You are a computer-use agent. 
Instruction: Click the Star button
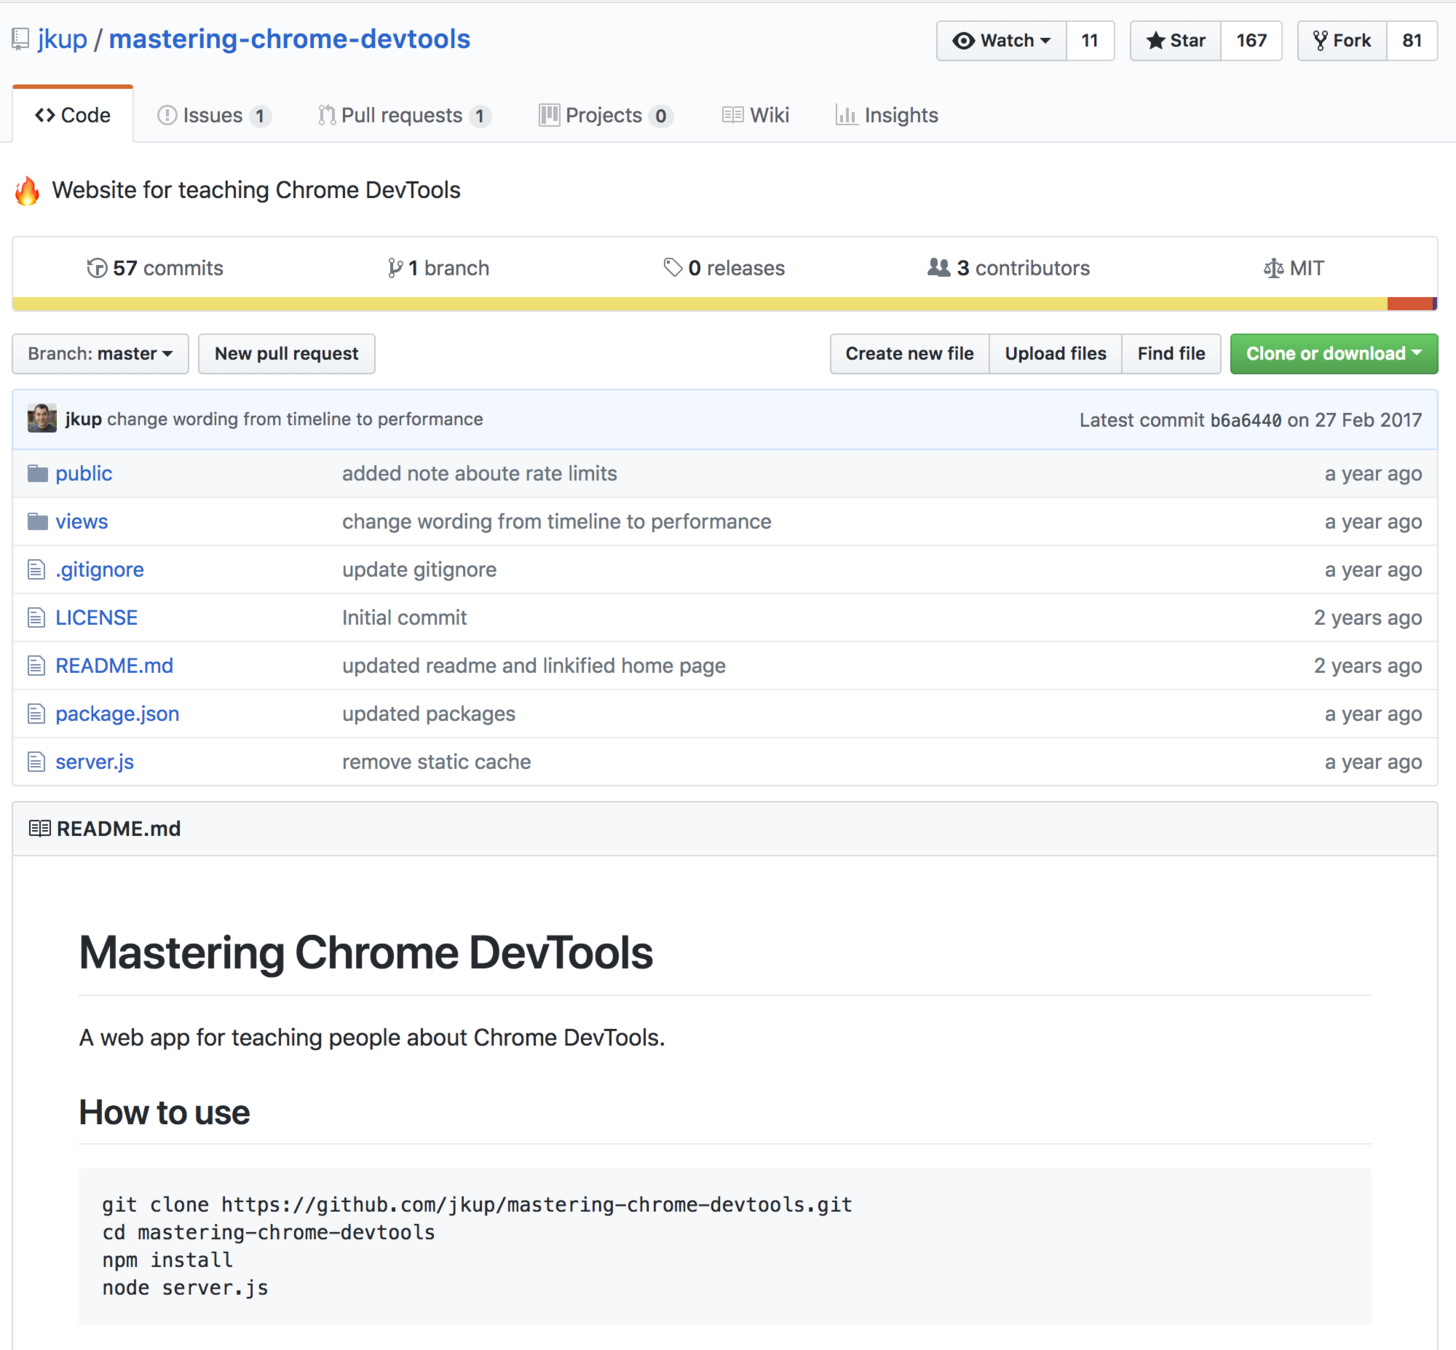1176,40
